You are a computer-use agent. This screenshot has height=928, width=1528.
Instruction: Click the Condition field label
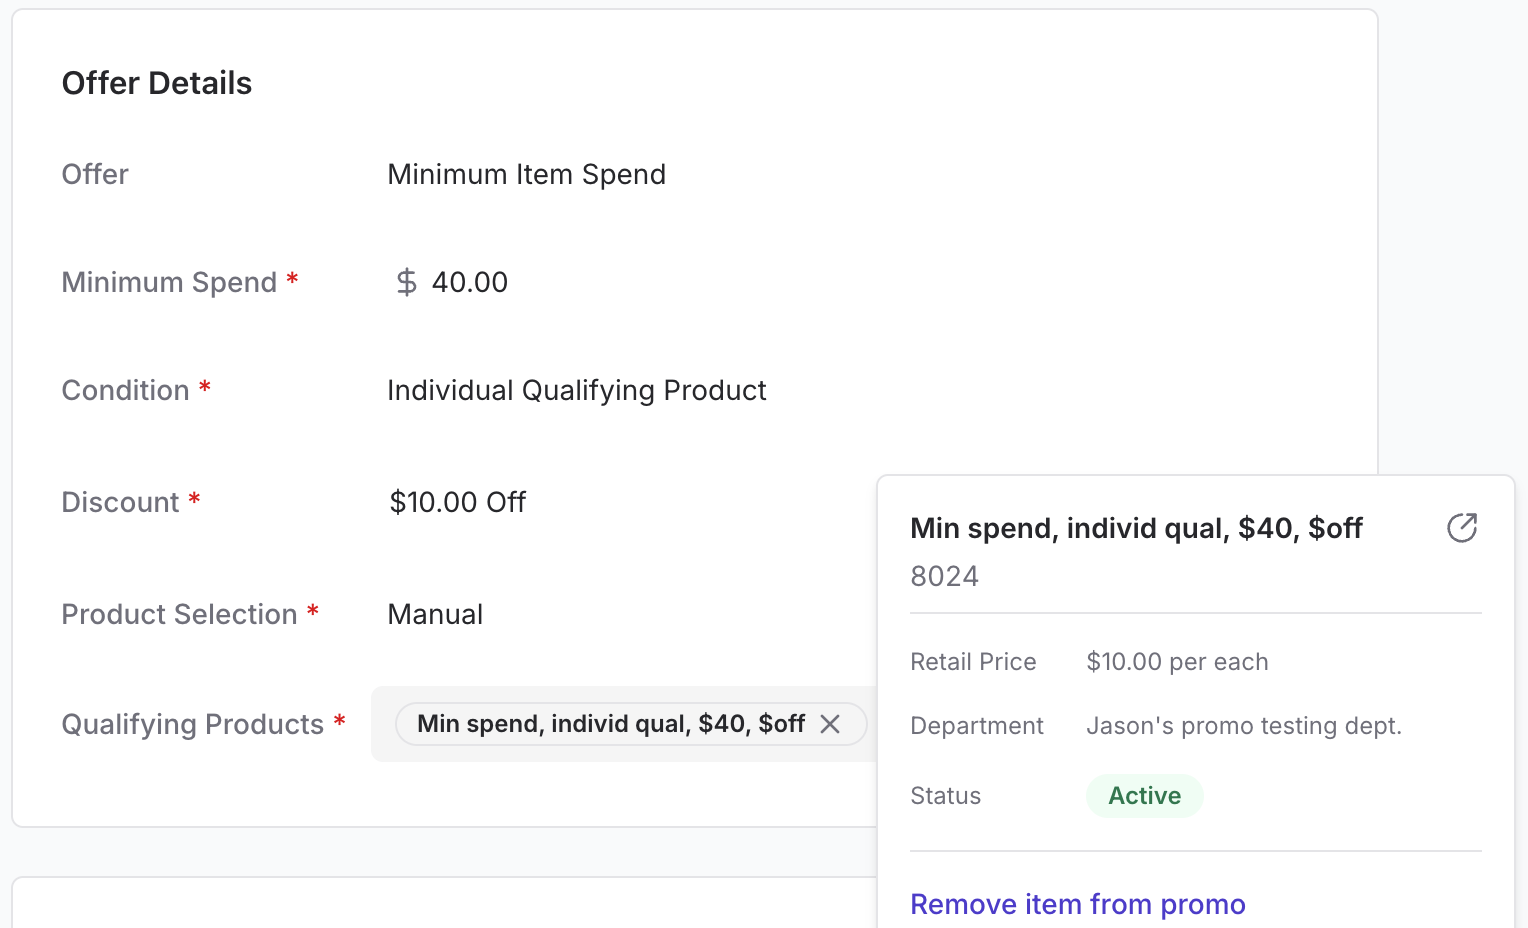[x=126, y=390]
